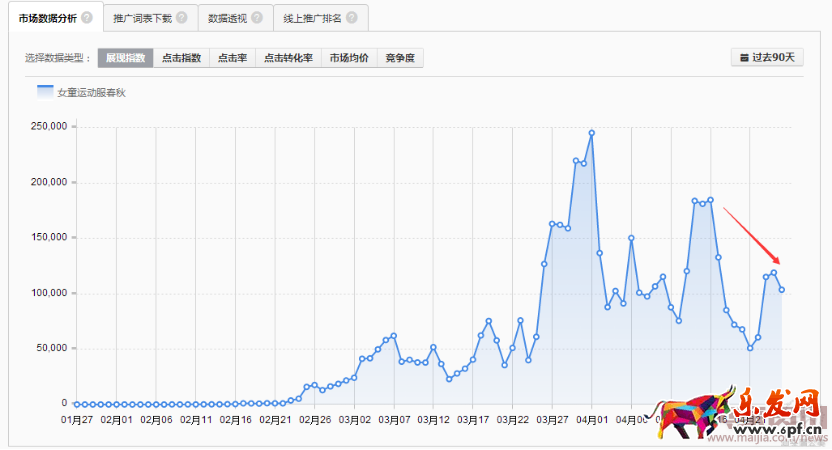Choose the 点击率 data type

pos(232,58)
